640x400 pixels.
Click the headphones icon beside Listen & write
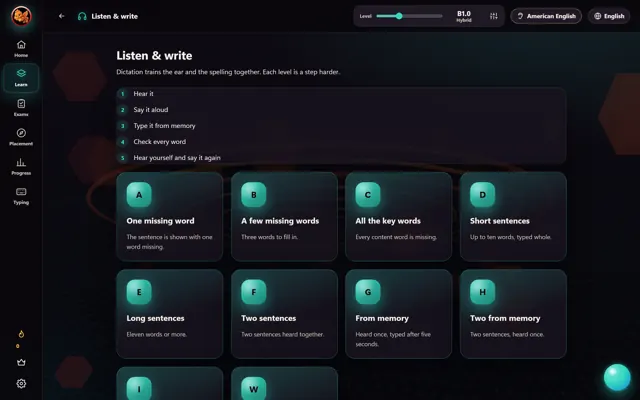(82, 16)
